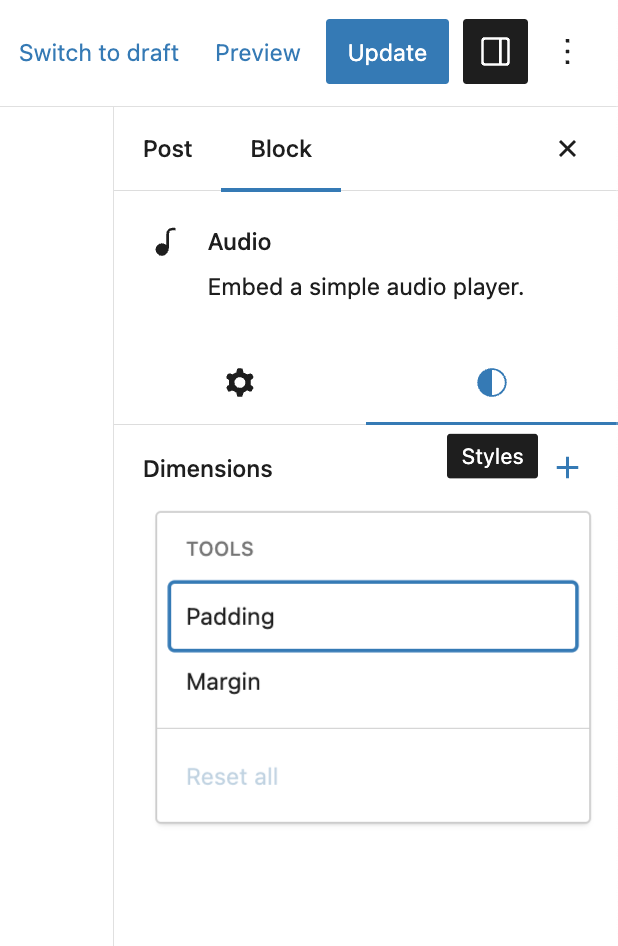618x946 pixels.
Task: Open the three-dot options menu
Action: tap(567, 51)
